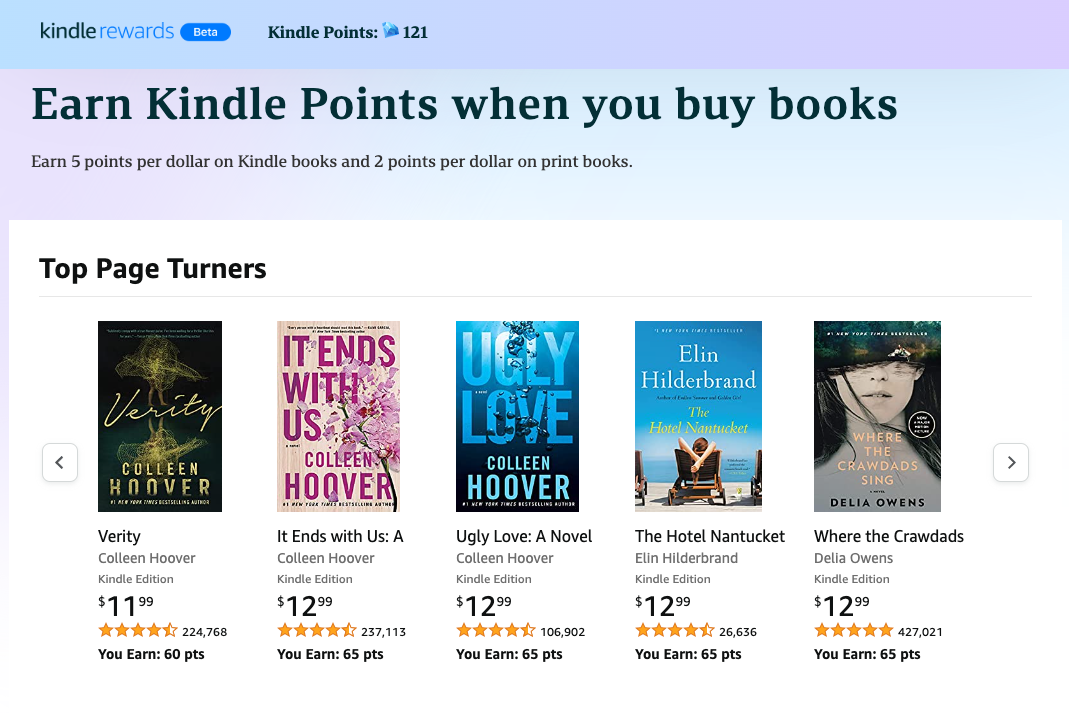Click the right chevron beside Where the Crawdads Sing
Image resolution: width=1069 pixels, height=713 pixels.
pyautogui.click(x=1011, y=462)
